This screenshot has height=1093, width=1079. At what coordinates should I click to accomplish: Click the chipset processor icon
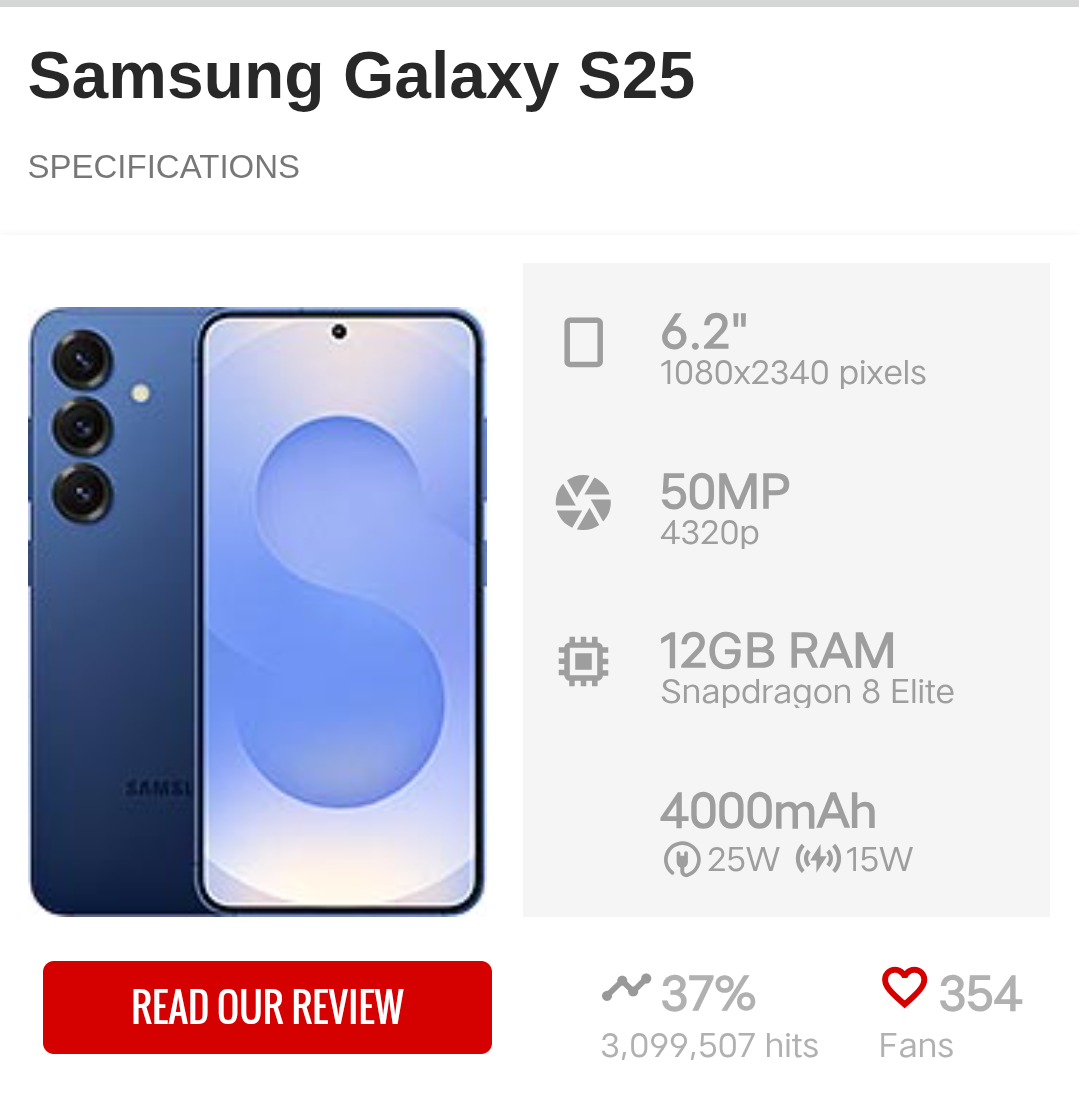coord(583,661)
